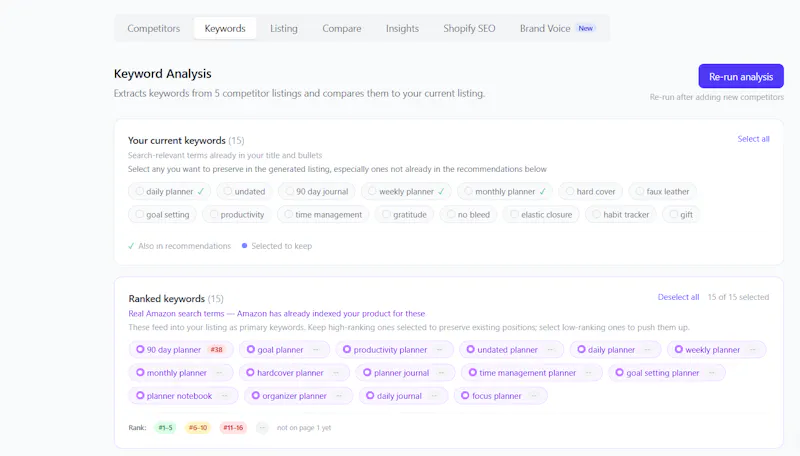The width and height of the screenshot is (800, 456).
Task: Deselect the goal setting planner keyword
Action: point(667,372)
